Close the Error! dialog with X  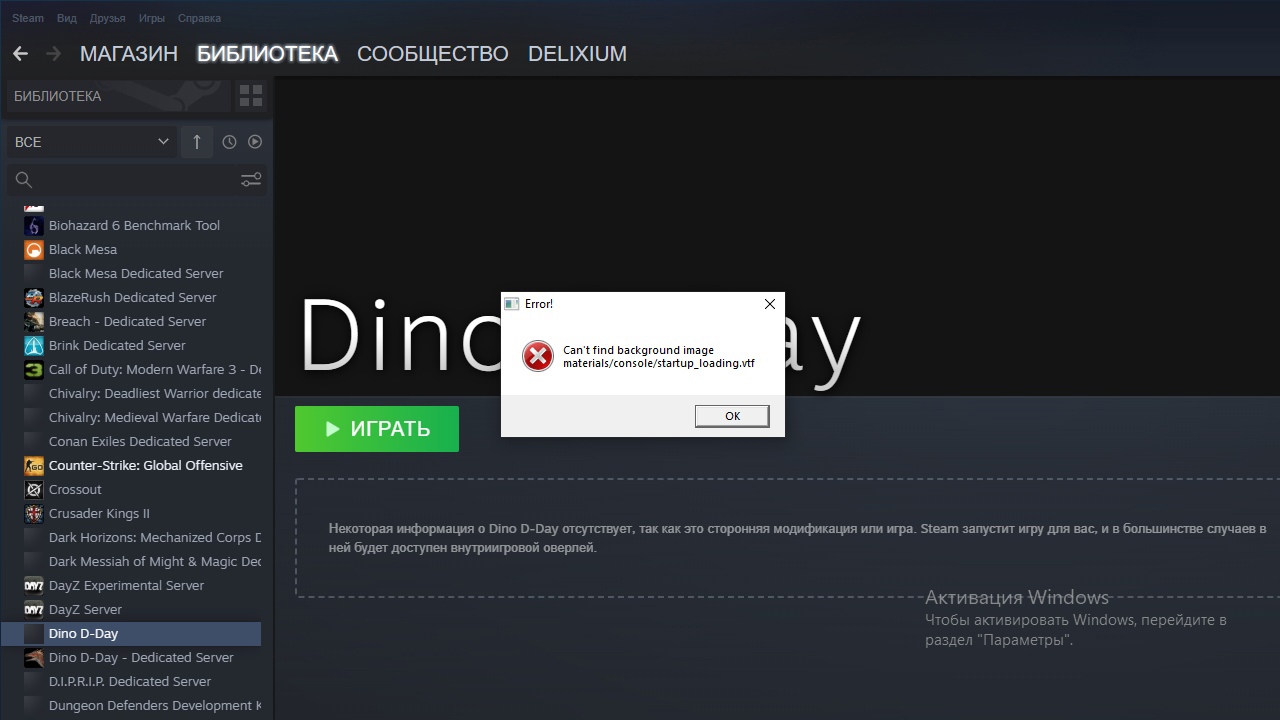point(769,304)
